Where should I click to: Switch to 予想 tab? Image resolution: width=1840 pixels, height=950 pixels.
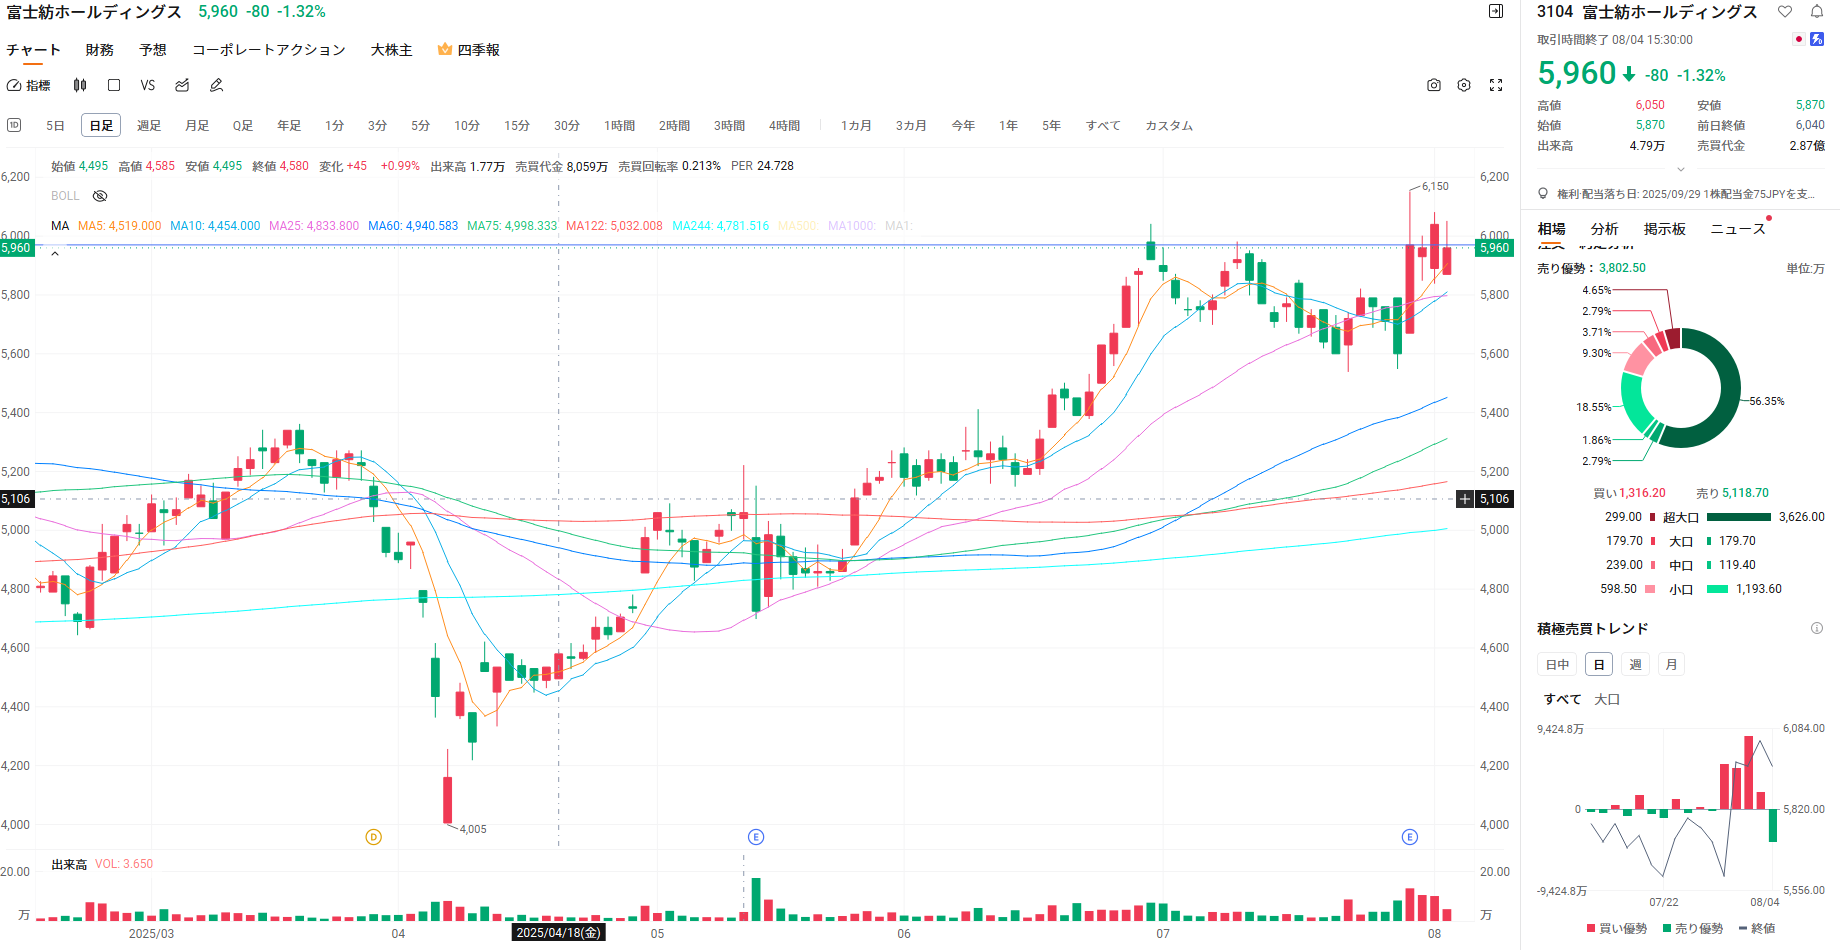(x=153, y=49)
